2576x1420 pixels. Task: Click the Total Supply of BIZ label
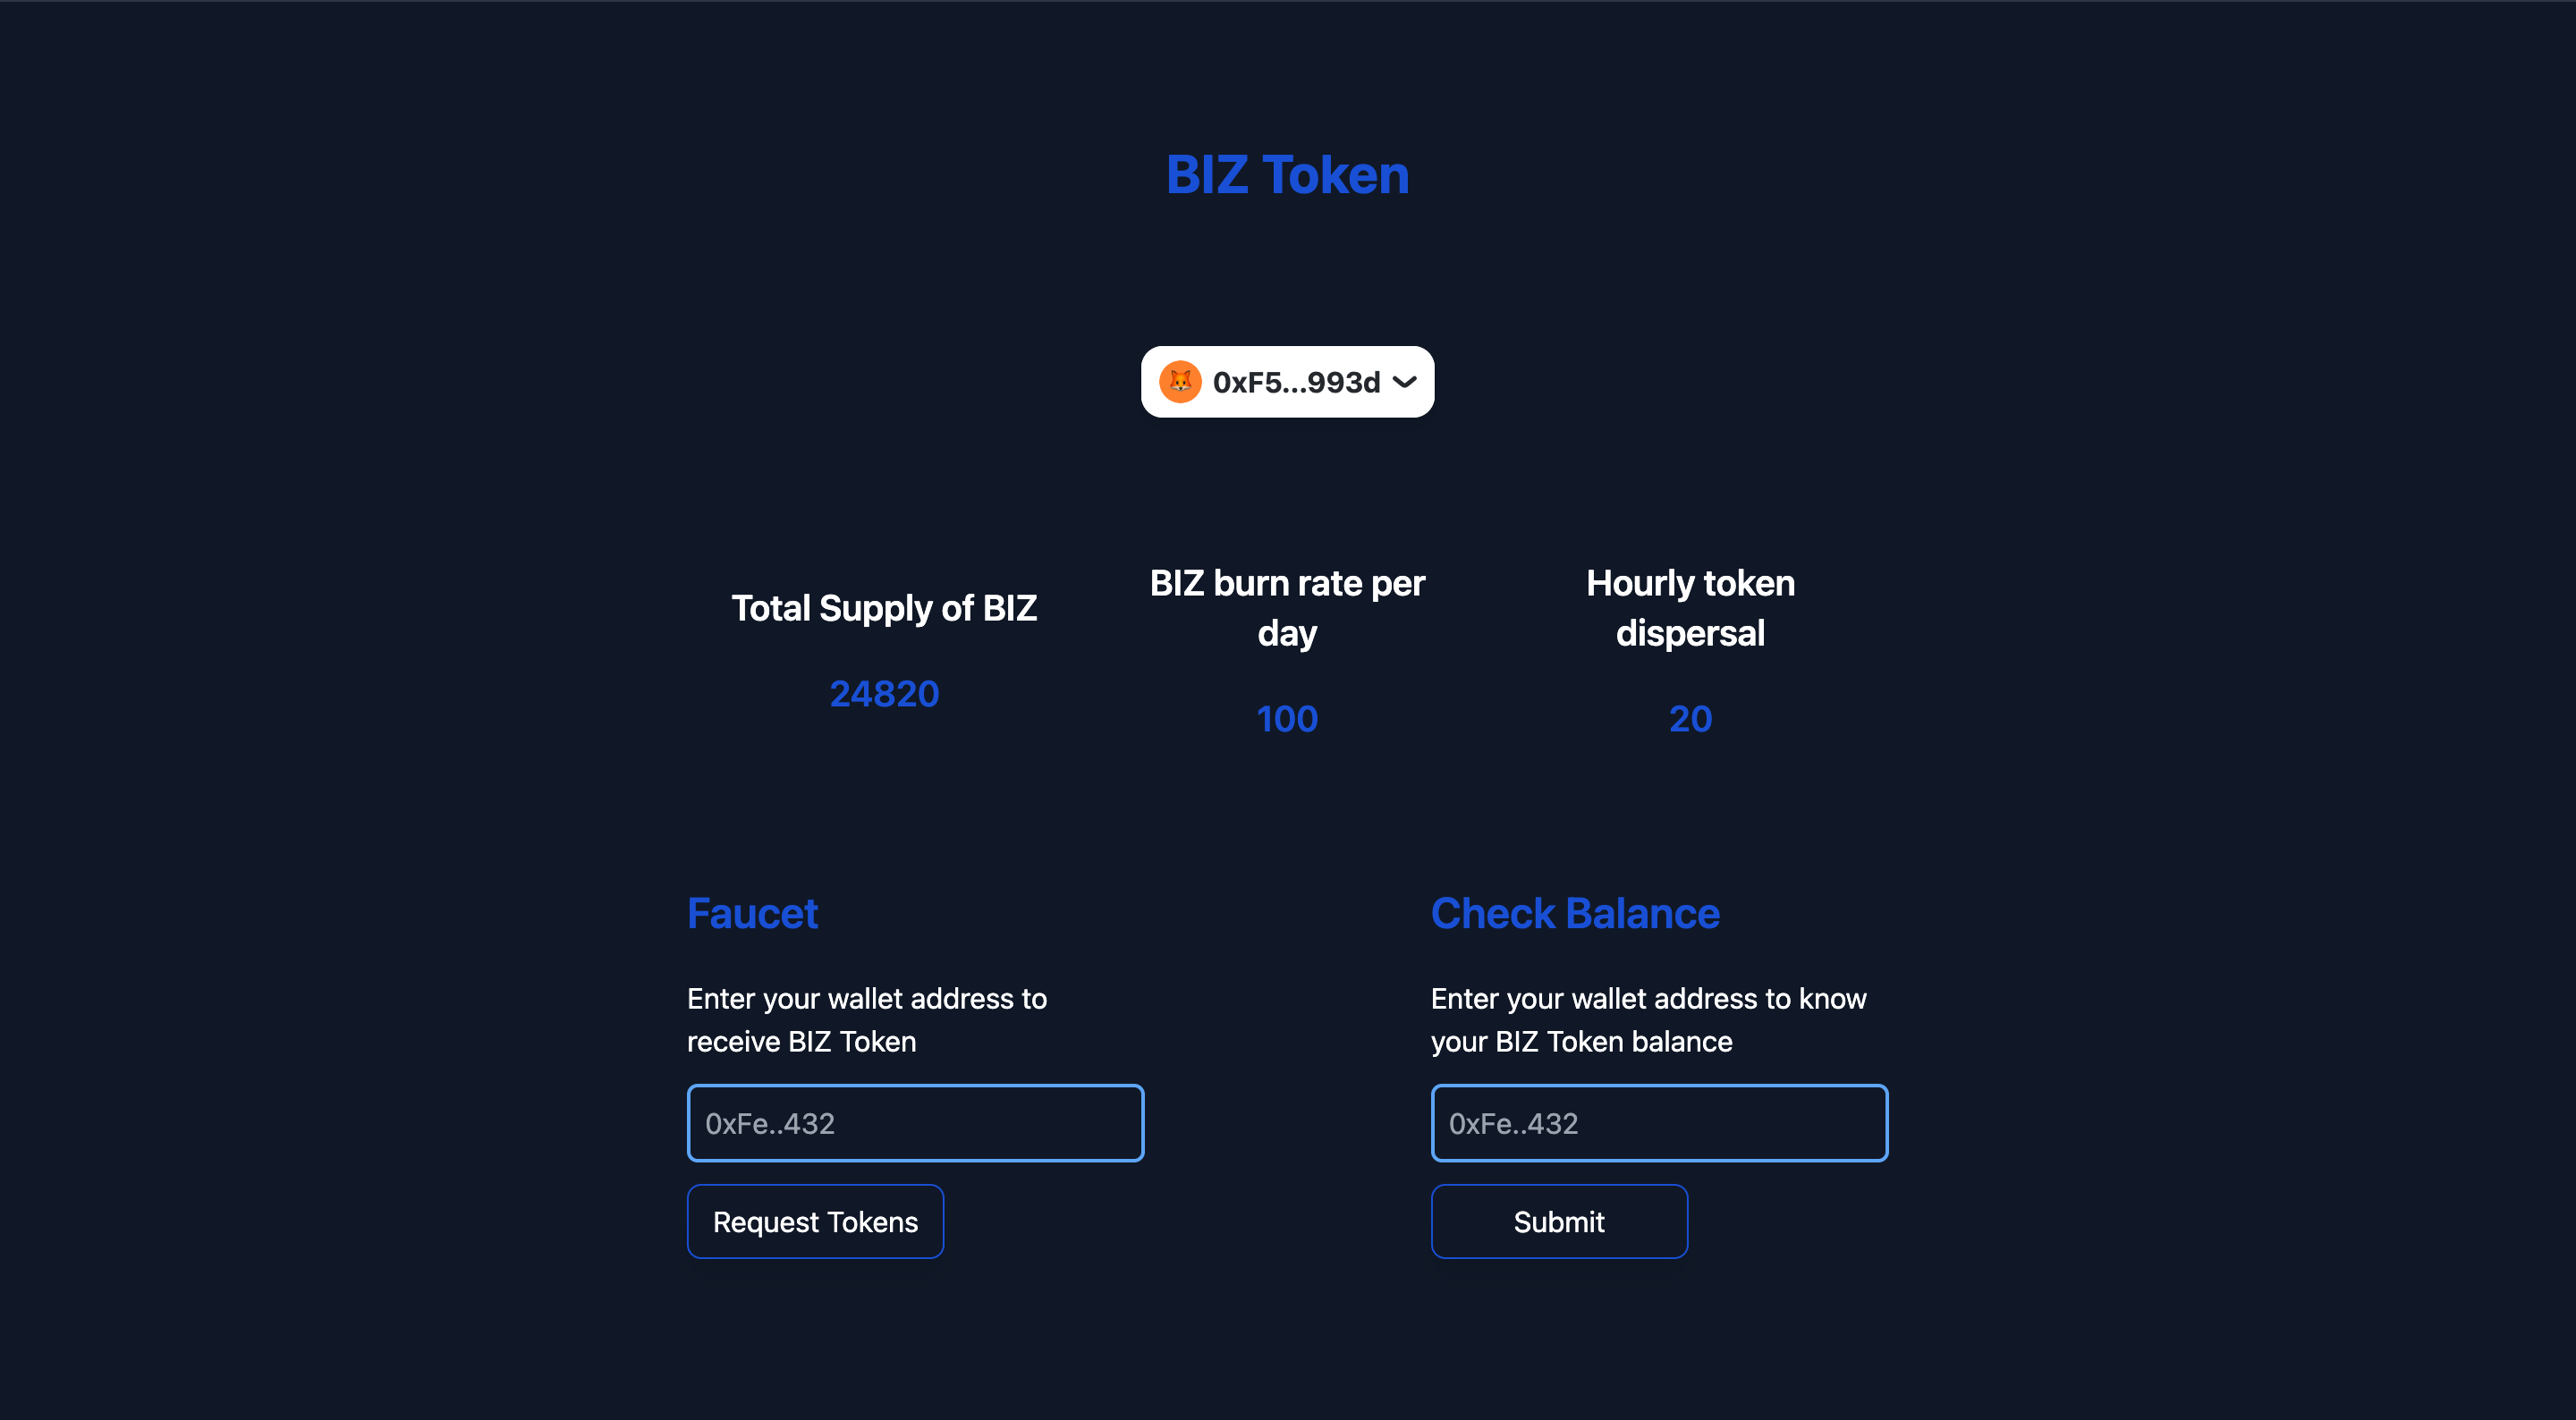884,608
